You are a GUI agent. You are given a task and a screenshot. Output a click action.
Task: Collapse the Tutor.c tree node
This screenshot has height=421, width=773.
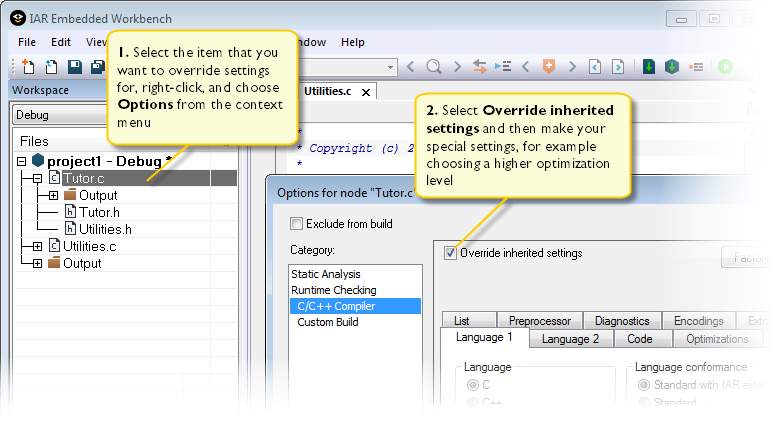[x=37, y=178]
